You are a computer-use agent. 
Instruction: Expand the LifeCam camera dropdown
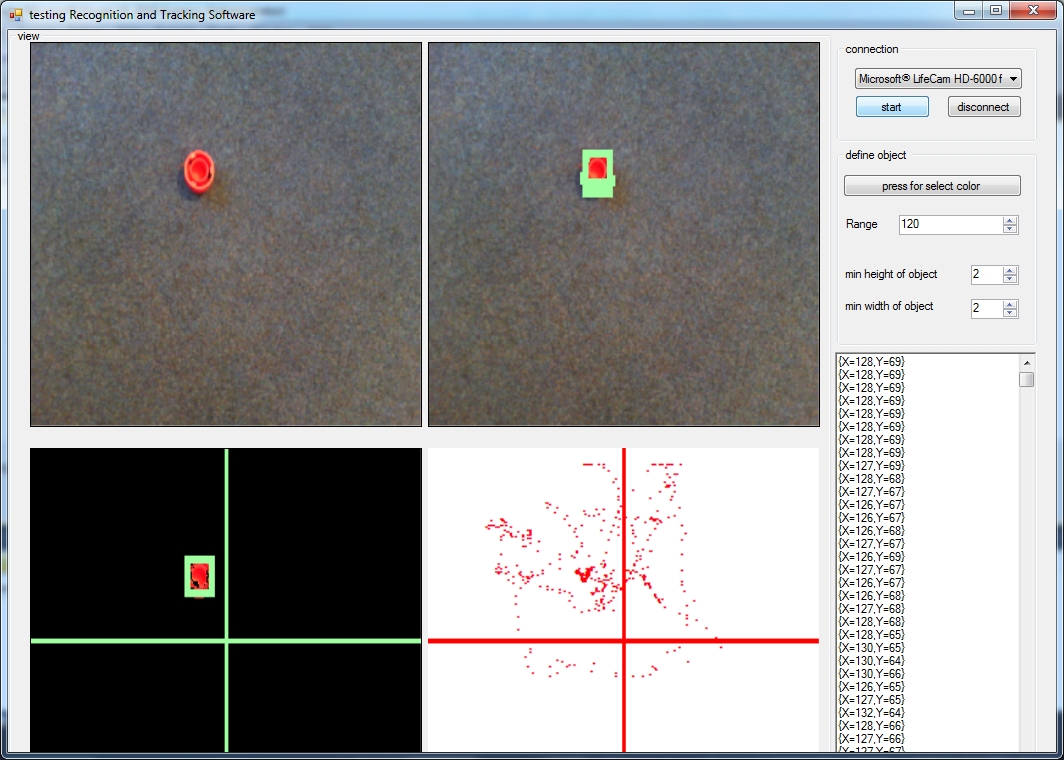coord(1013,79)
